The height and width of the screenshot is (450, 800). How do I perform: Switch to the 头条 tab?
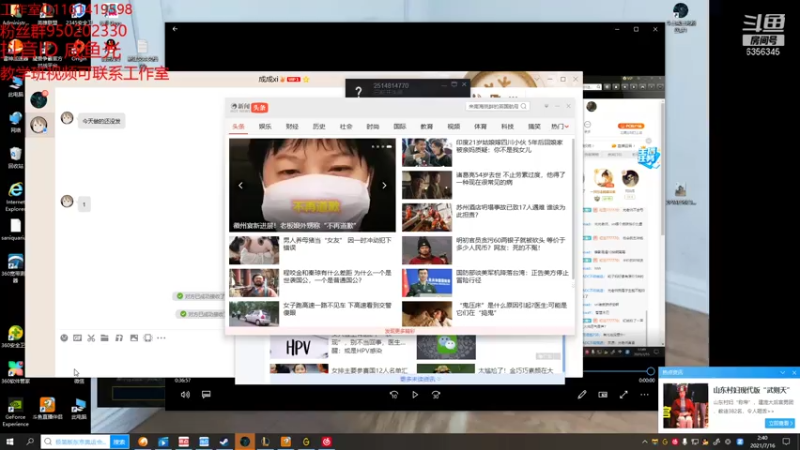pos(238,127)
